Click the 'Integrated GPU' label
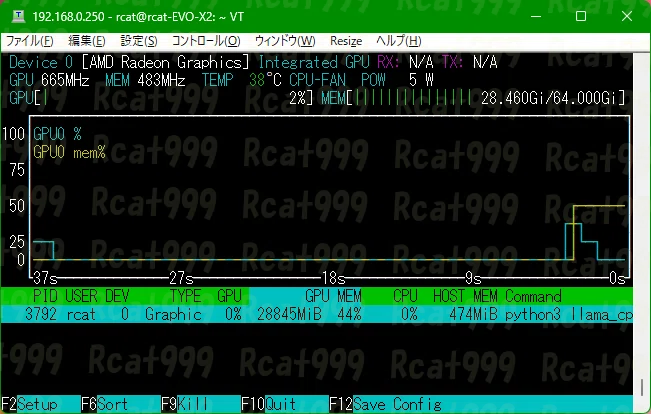Viewport: 651px width, 414px height. click(x=313, y=62)
